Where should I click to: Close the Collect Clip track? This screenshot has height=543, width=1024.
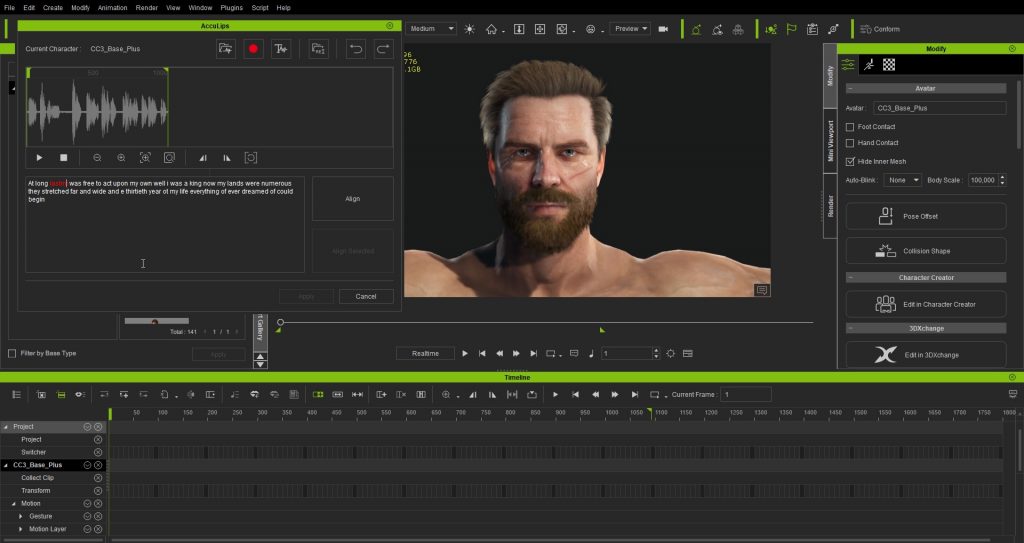coord(98,478)
